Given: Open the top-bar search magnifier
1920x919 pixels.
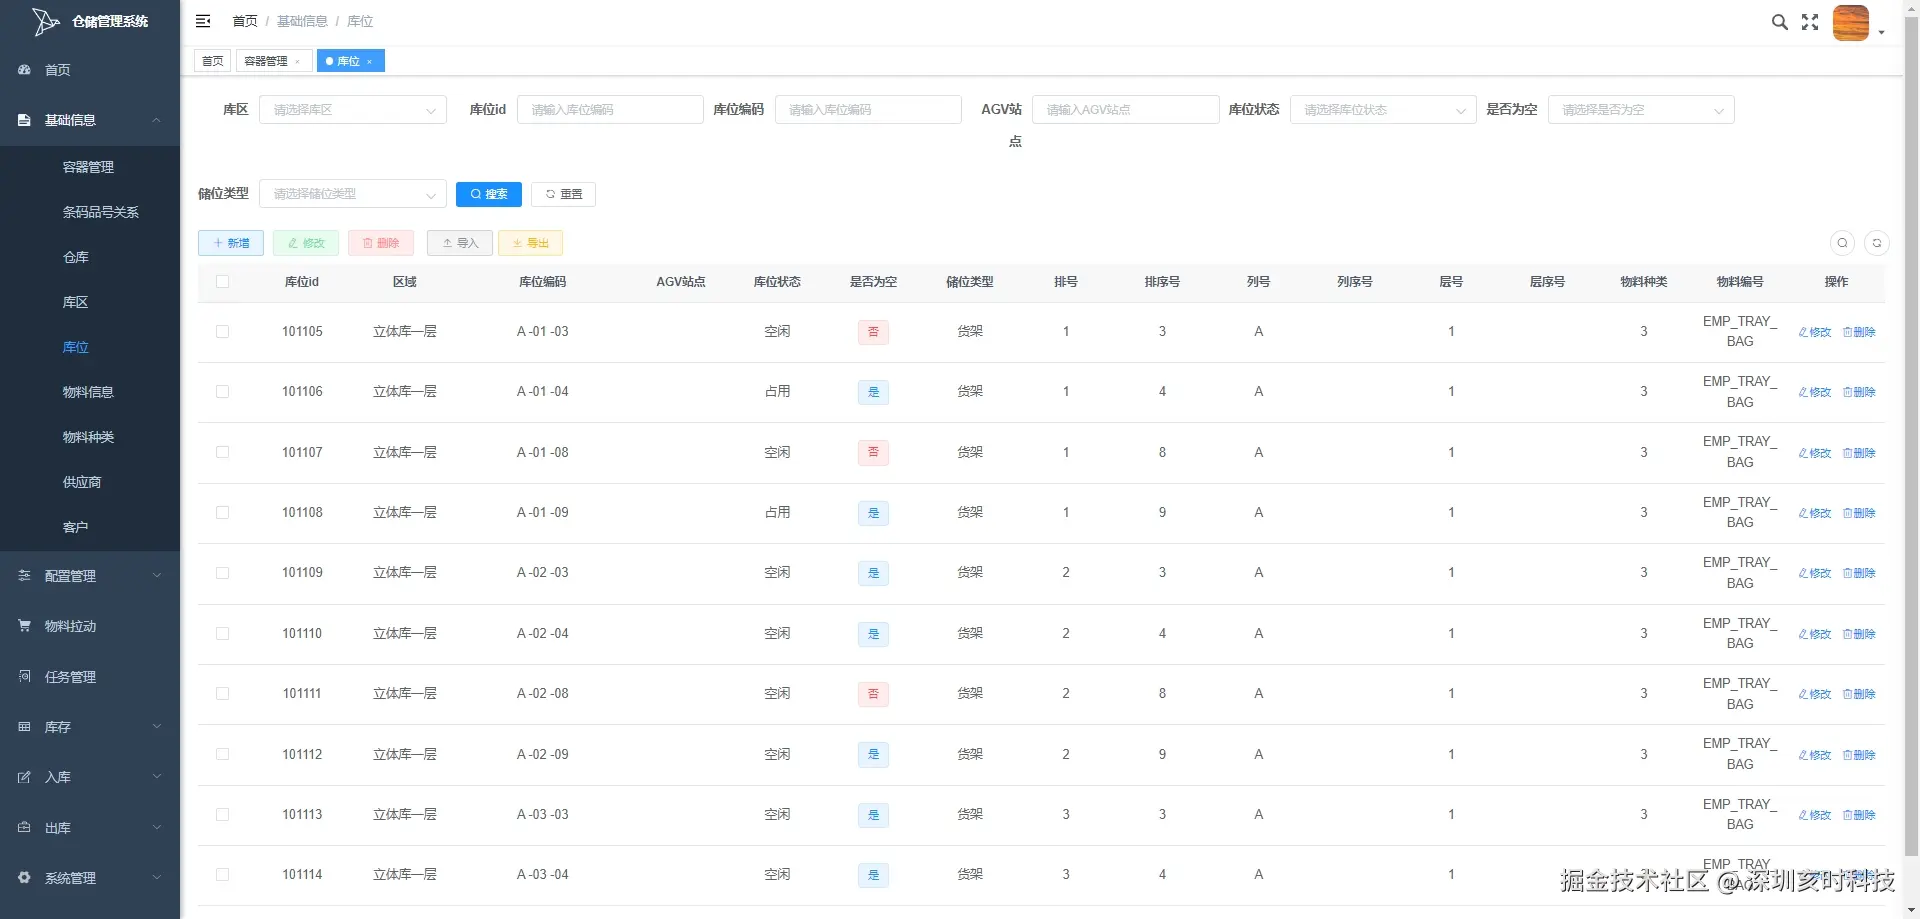Looking at the screenshot, I should click(x=1780, y=22).
